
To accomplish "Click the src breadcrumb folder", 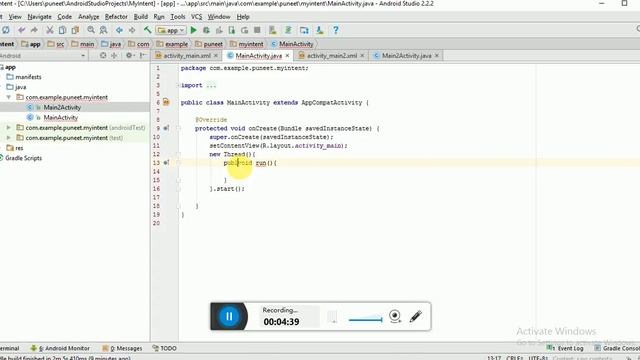I will tap(56, 44).
